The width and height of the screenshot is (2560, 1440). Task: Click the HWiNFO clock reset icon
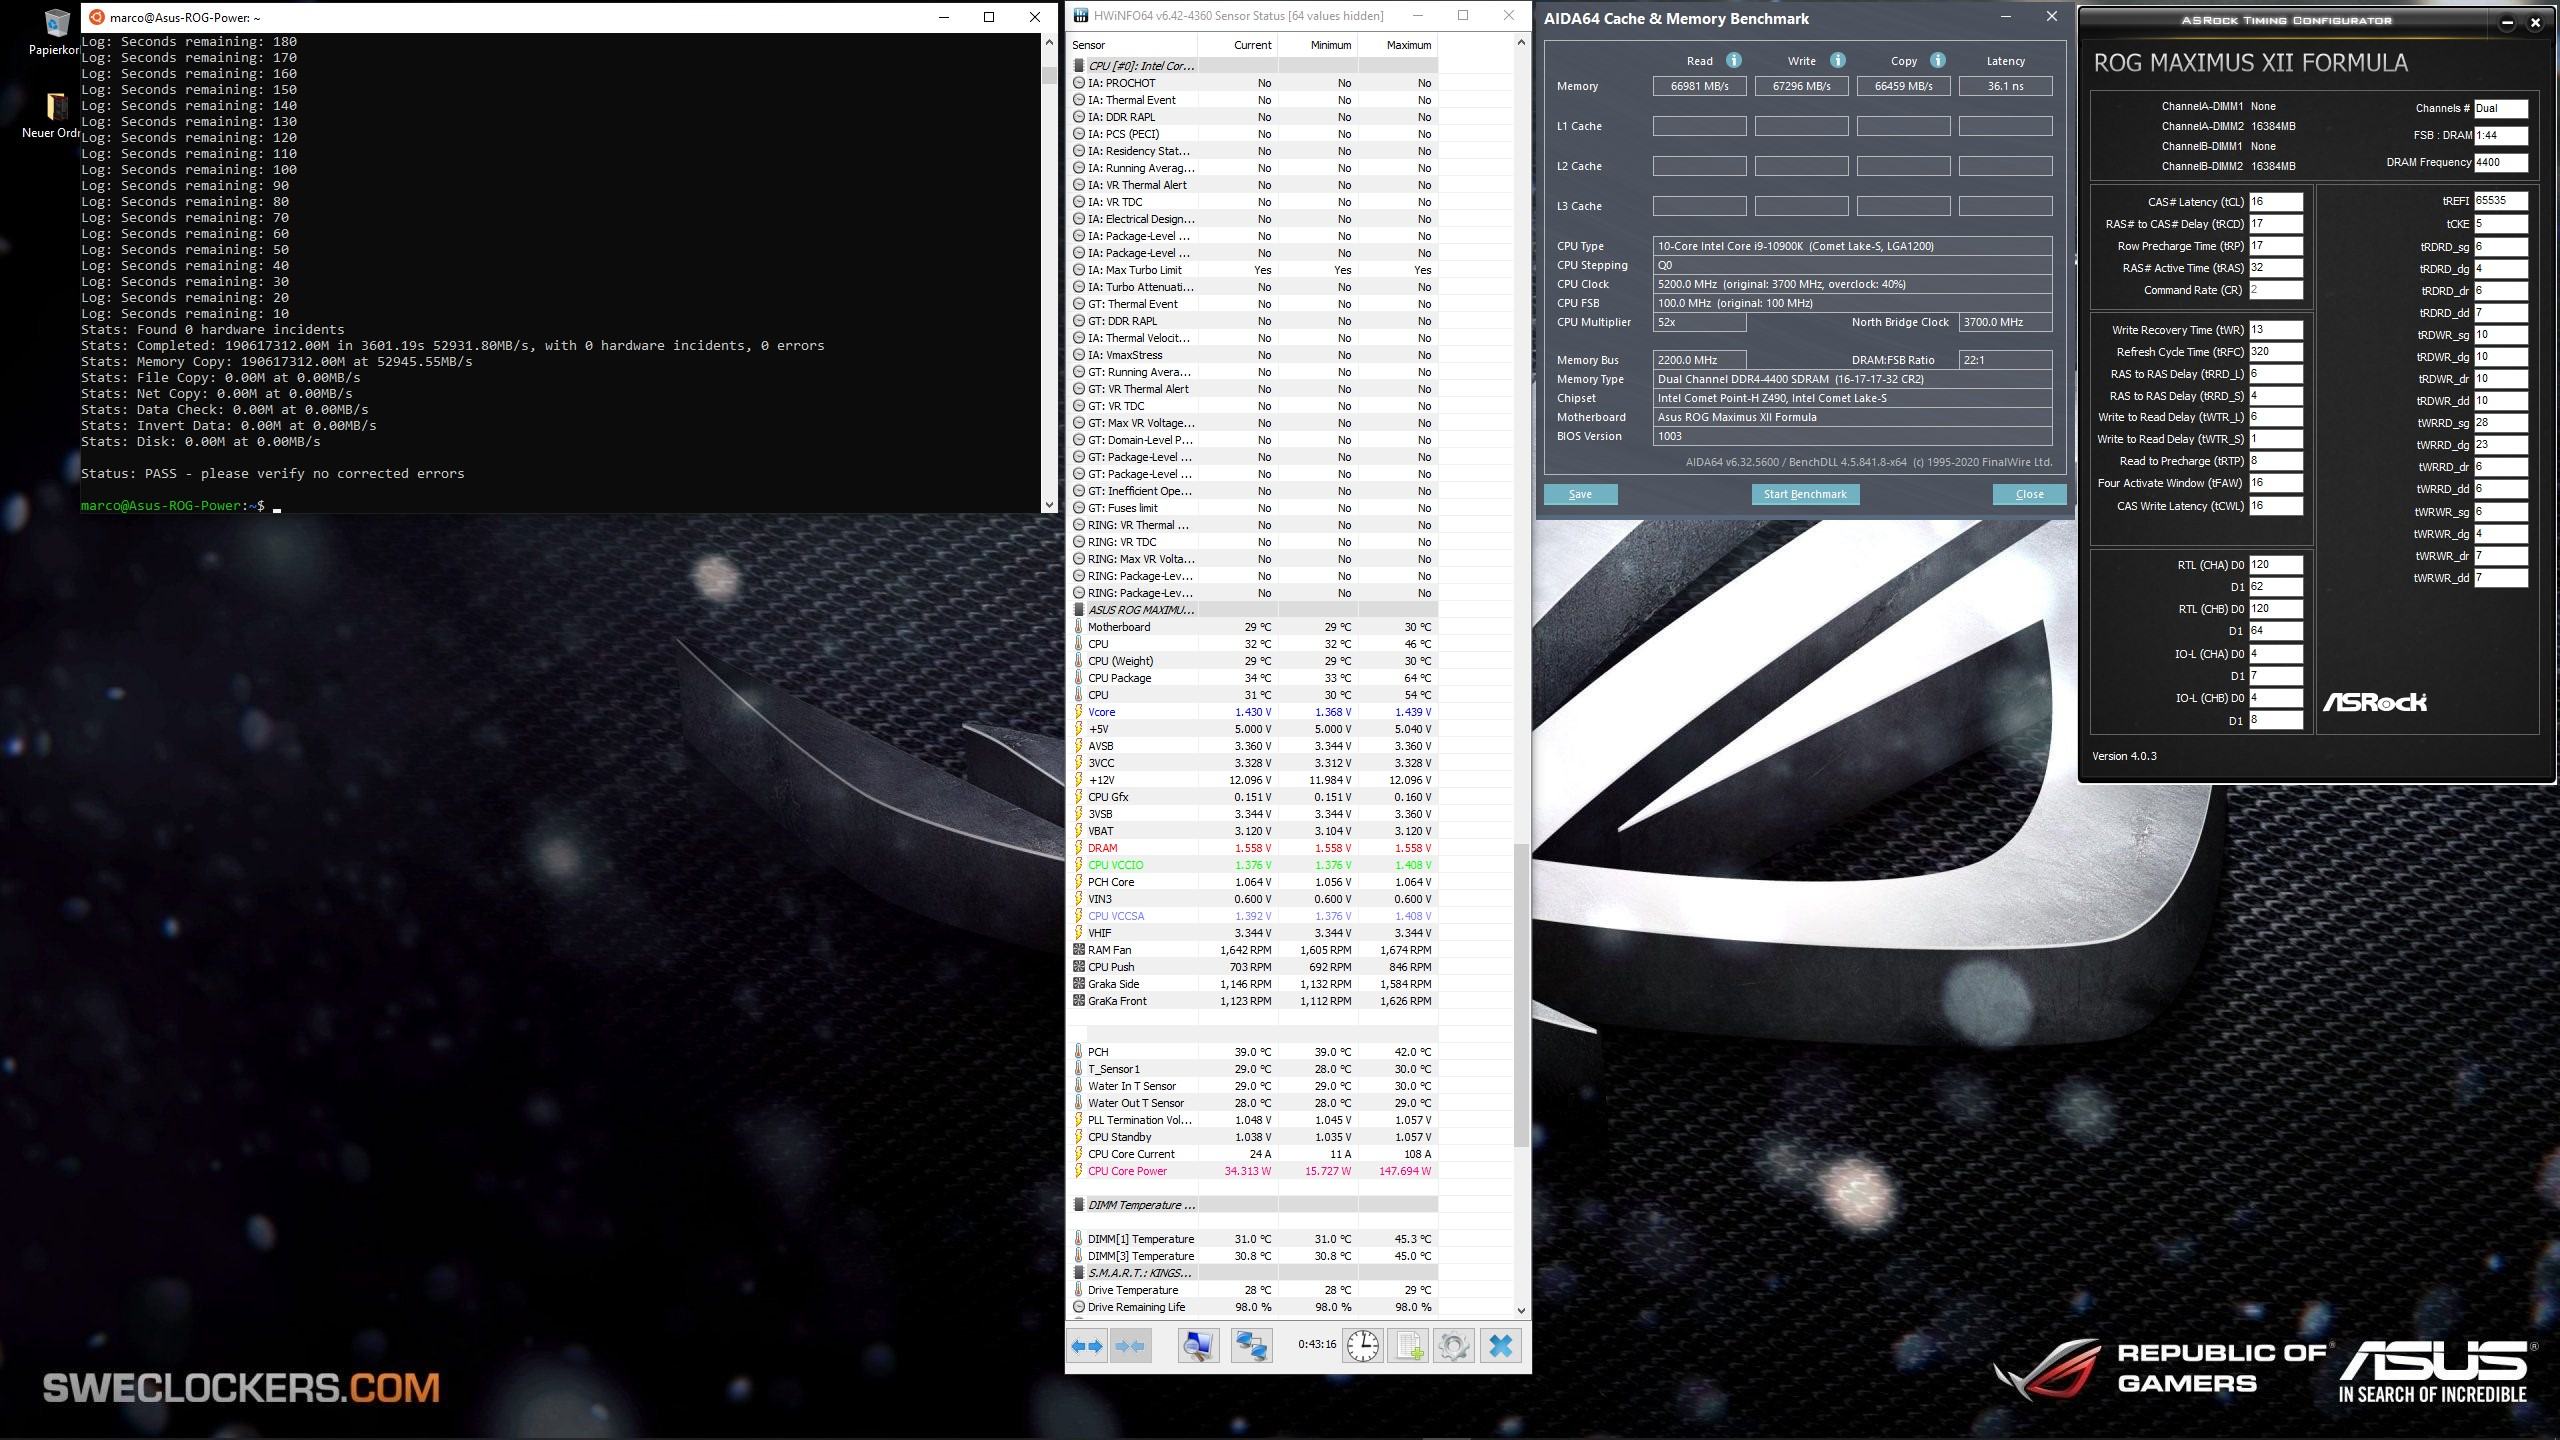pyautogui.click(x=1362, y=1346)
